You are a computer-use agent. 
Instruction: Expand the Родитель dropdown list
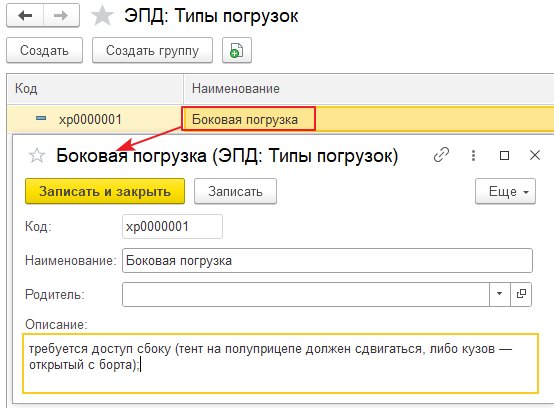[x=500, y=294]
